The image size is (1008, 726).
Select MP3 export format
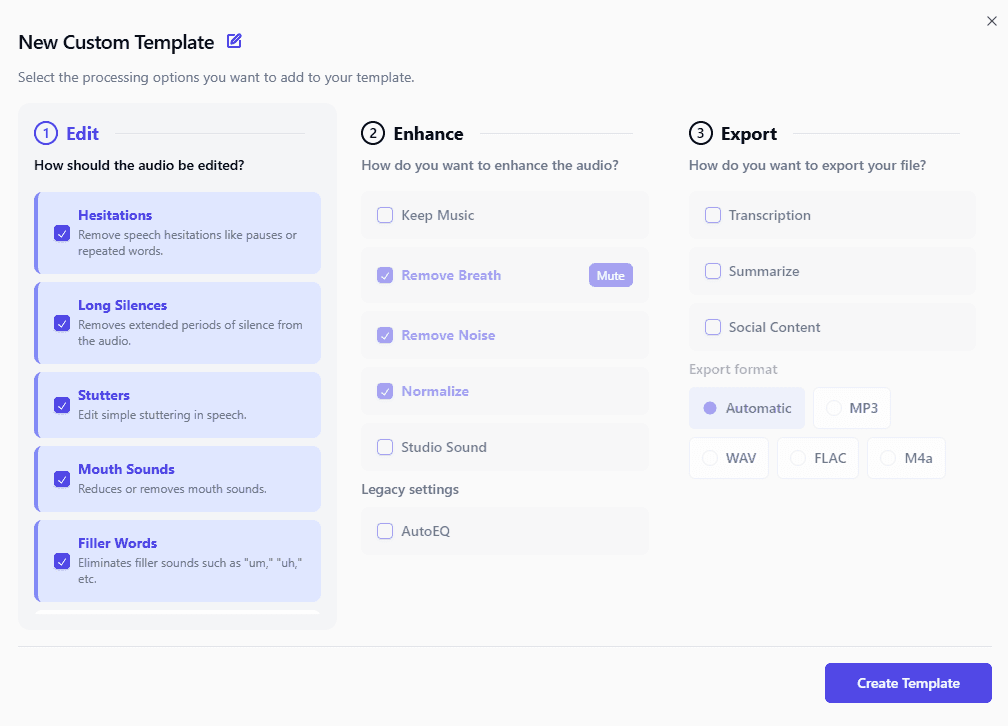pyautogui.click(x=852, y=408)
